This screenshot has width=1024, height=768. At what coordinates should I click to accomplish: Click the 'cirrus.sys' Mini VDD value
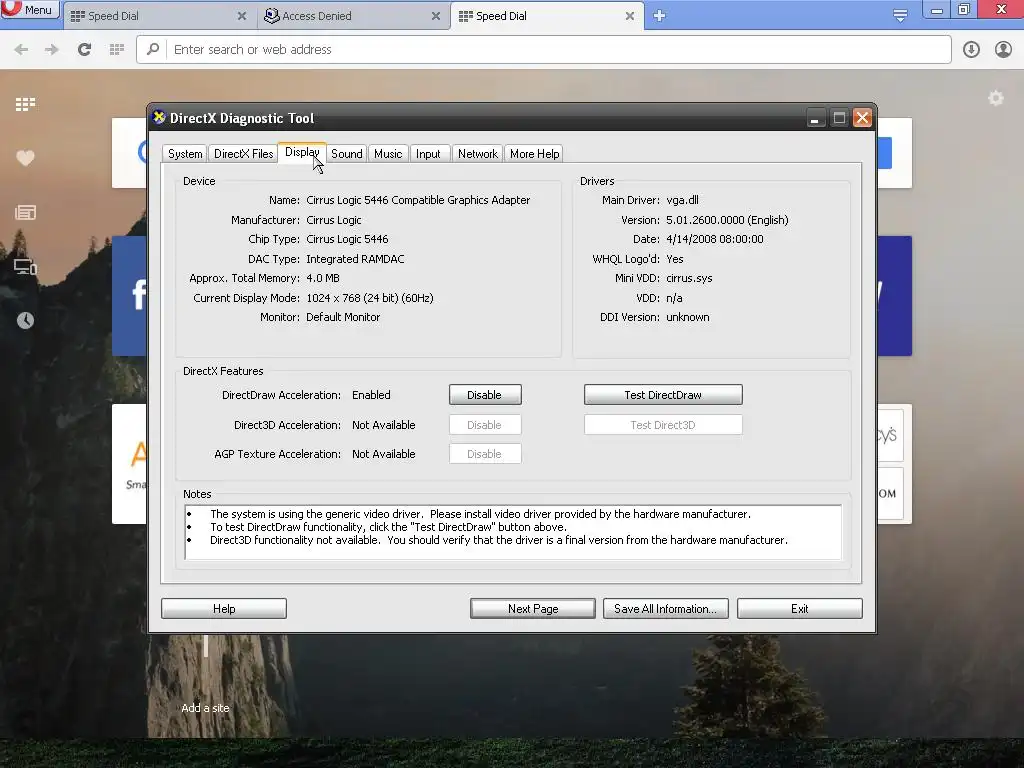point(689,278)
